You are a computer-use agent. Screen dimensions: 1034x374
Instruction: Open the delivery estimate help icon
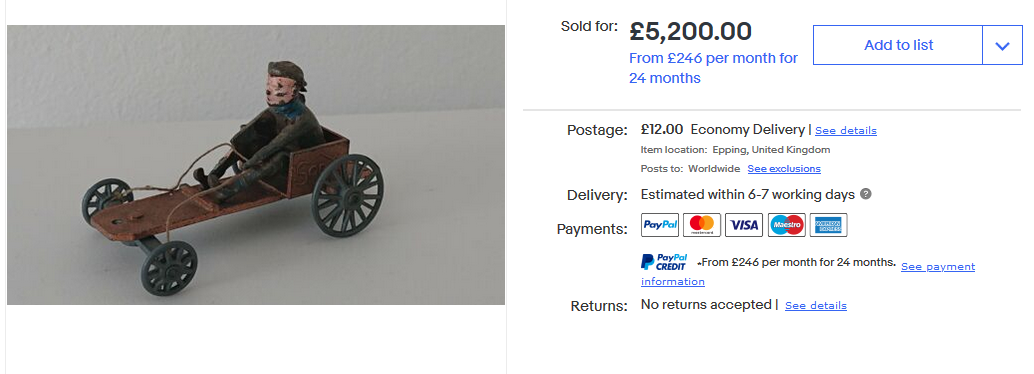867,195
